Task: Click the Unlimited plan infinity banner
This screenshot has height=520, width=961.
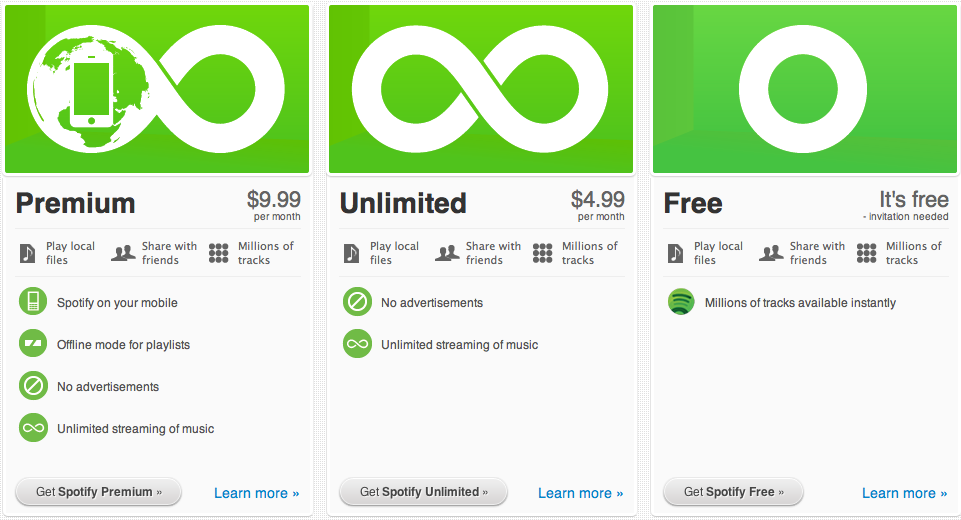Action: coord(481,89)
